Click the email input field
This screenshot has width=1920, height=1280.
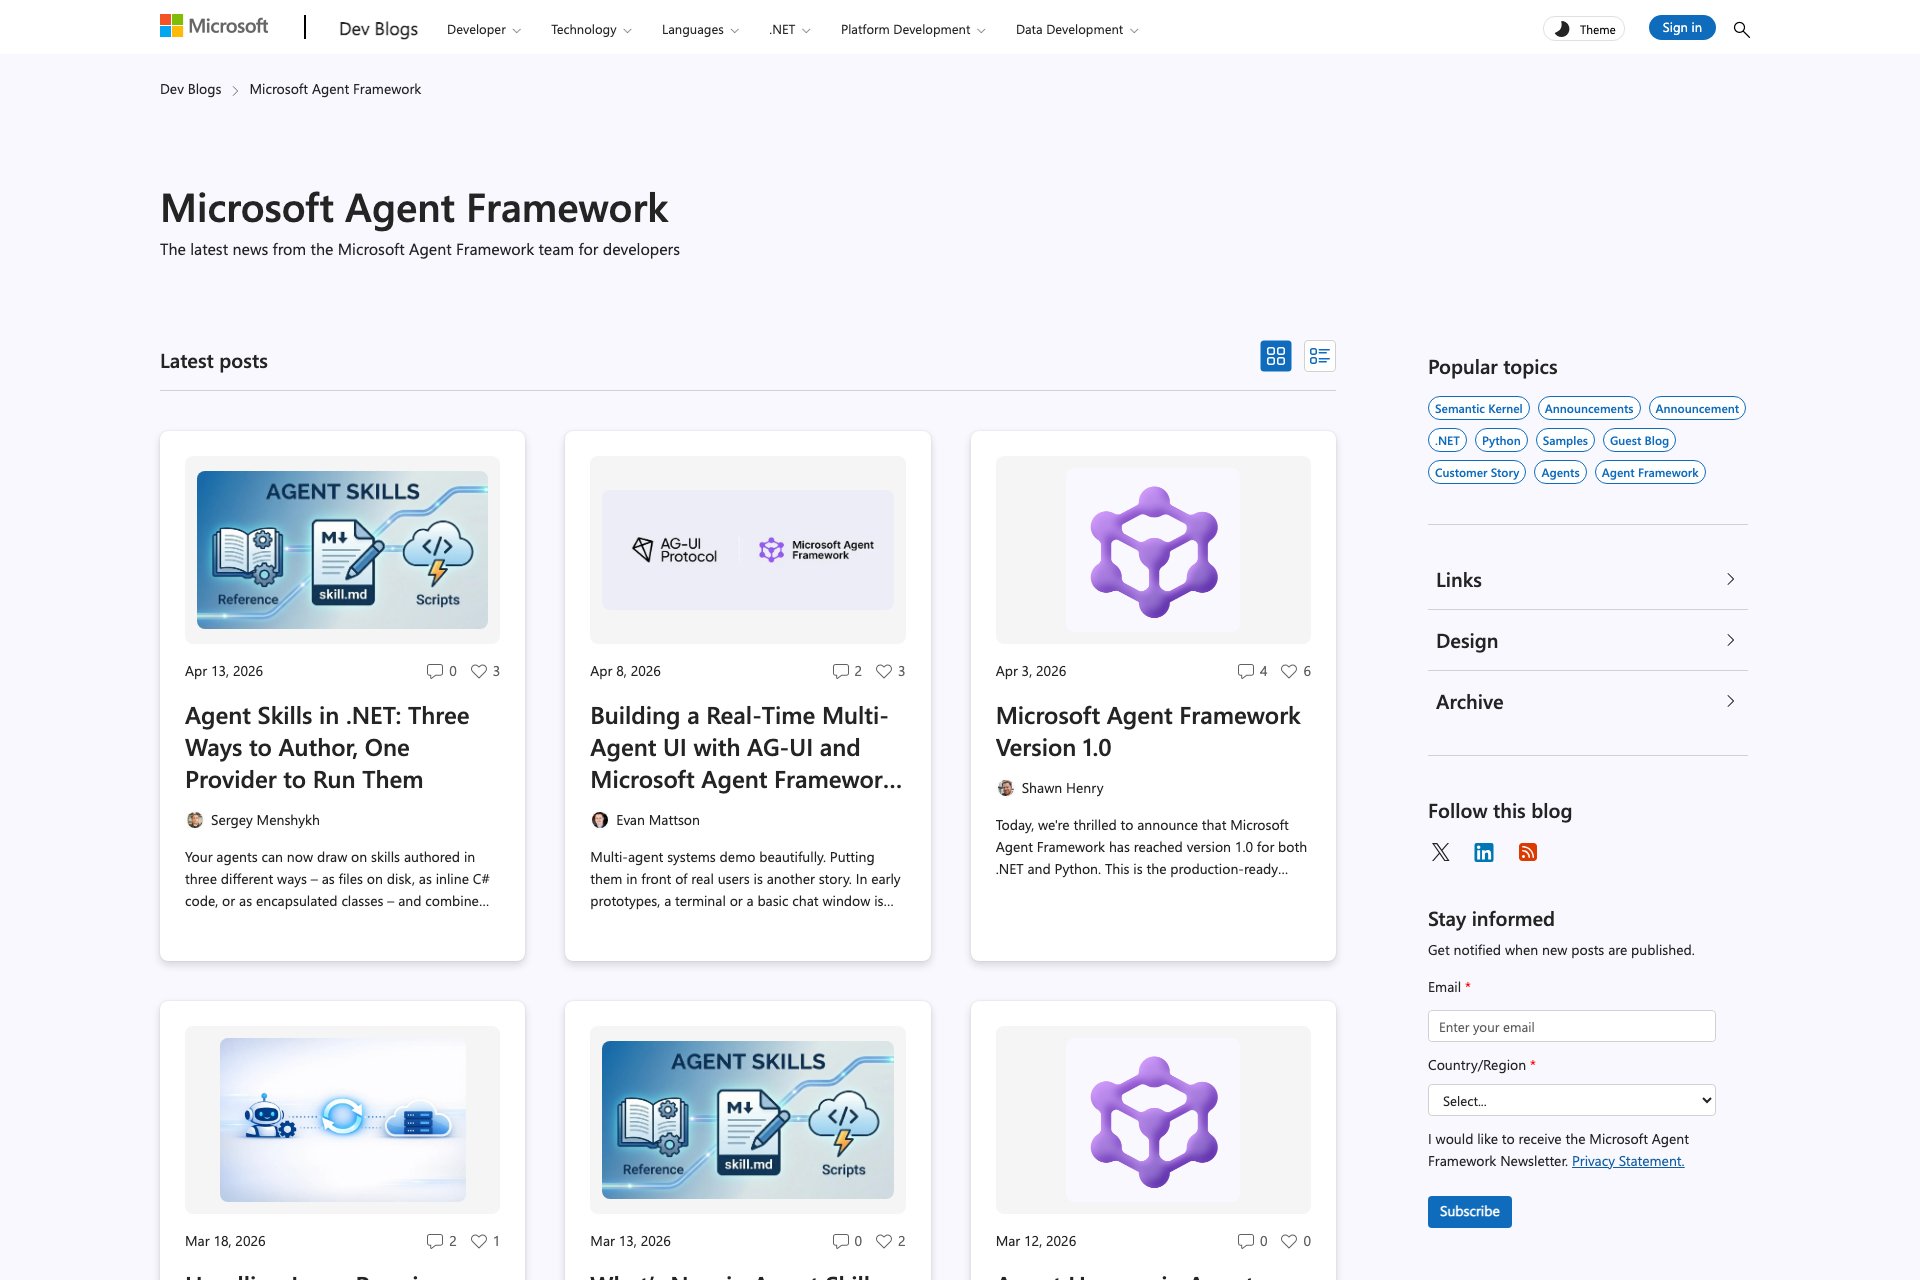point(1571,1027)
